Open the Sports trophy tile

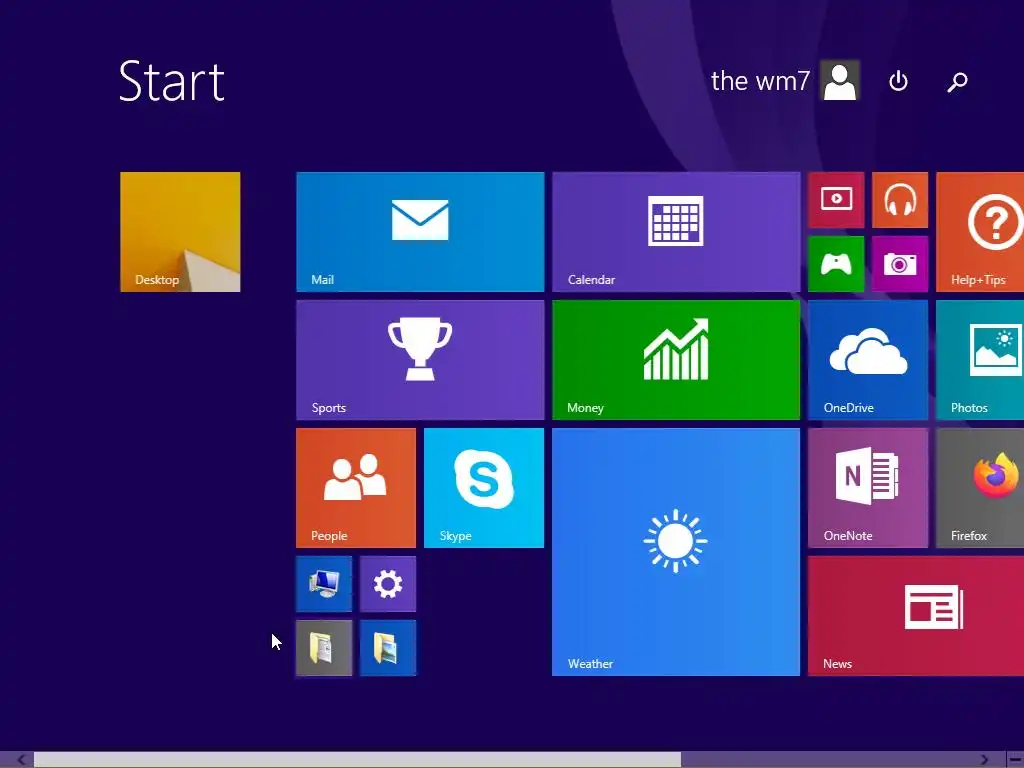[420, 360]
